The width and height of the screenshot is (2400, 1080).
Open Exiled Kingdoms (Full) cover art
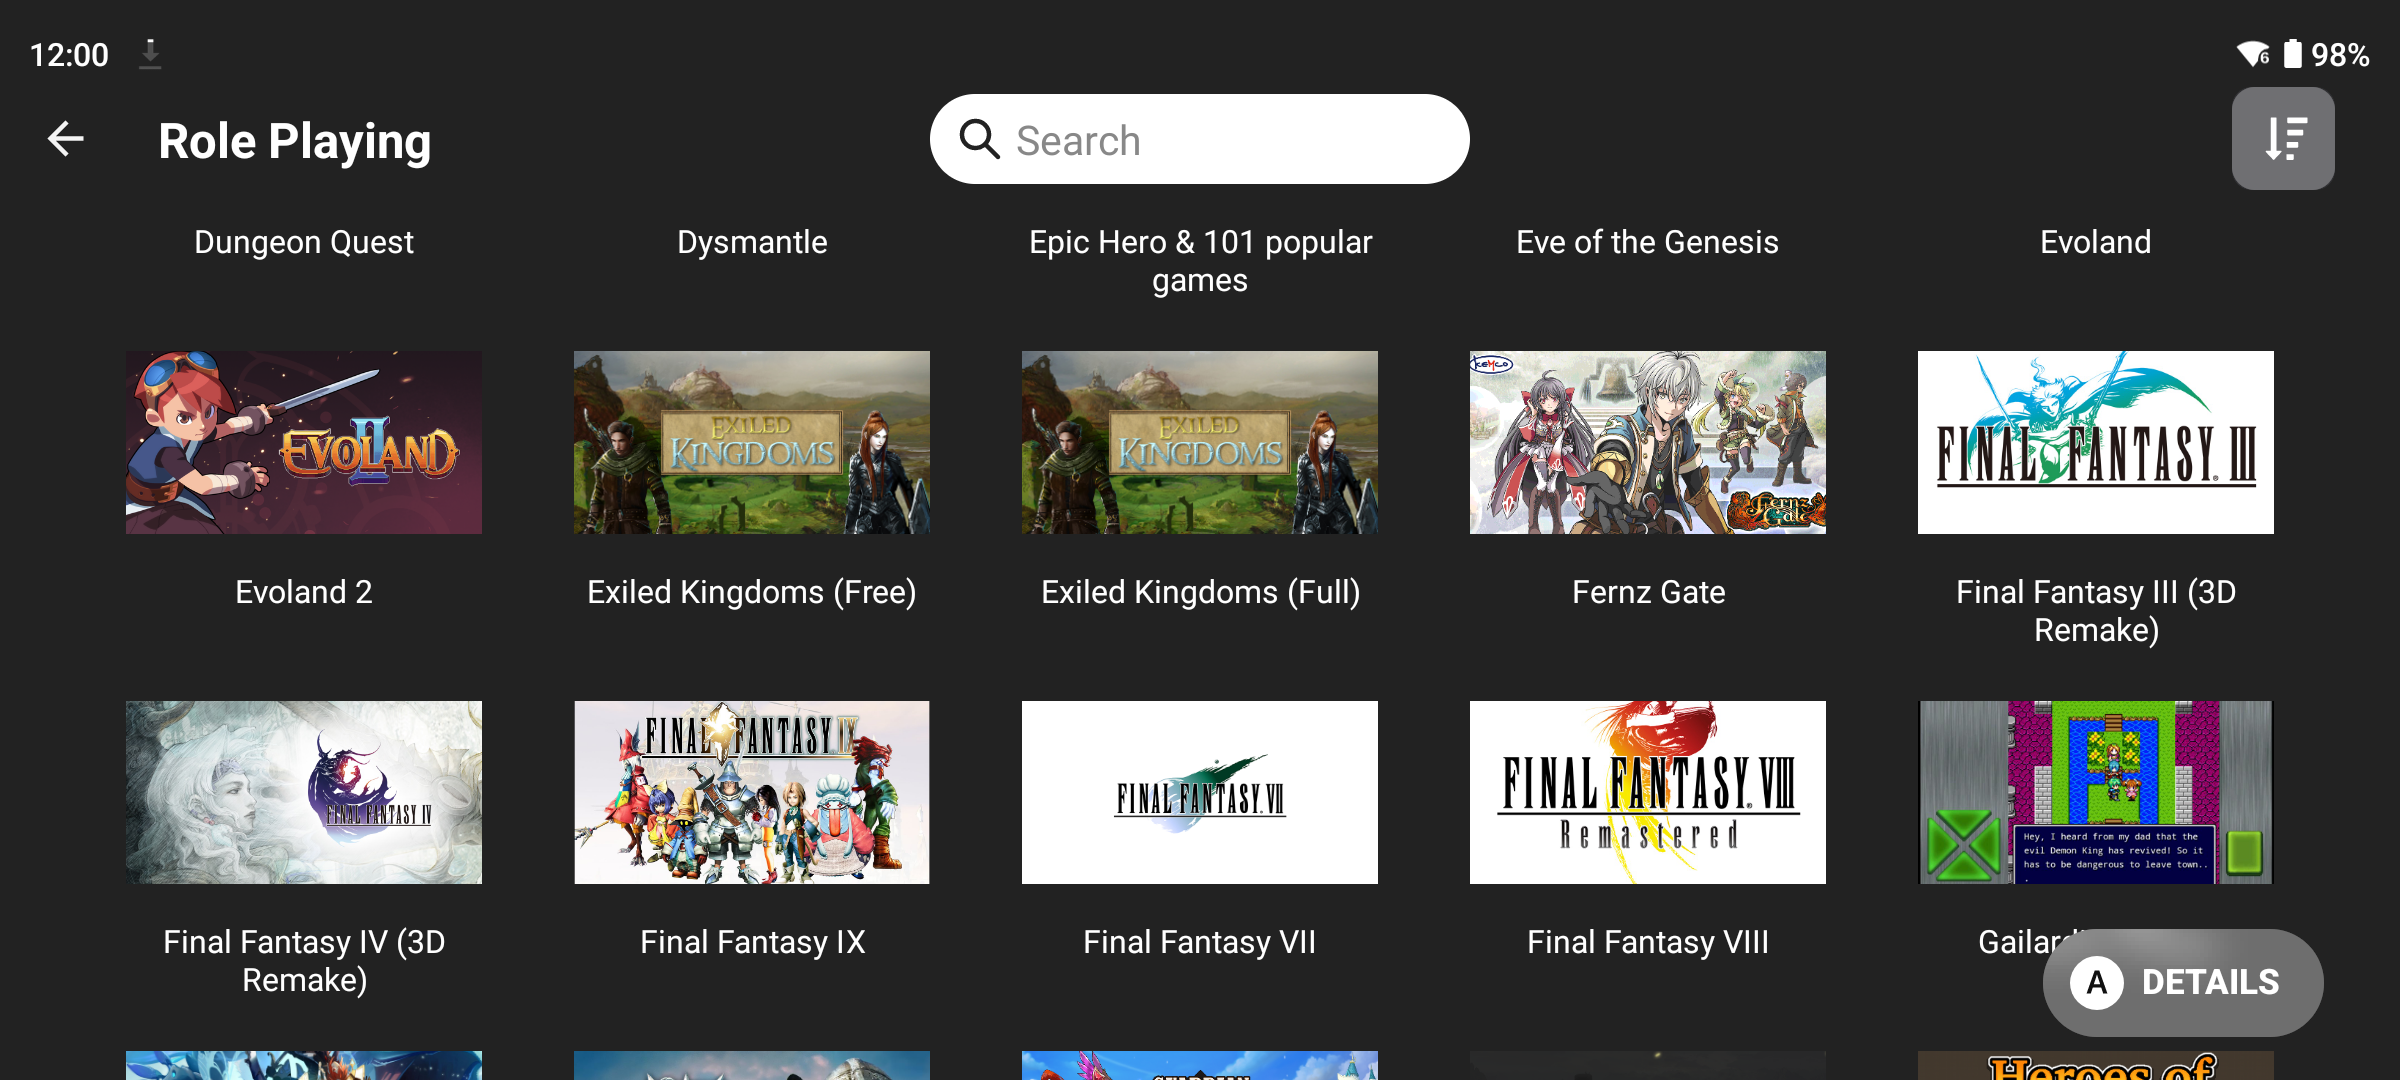click(x=1200, y=442)
